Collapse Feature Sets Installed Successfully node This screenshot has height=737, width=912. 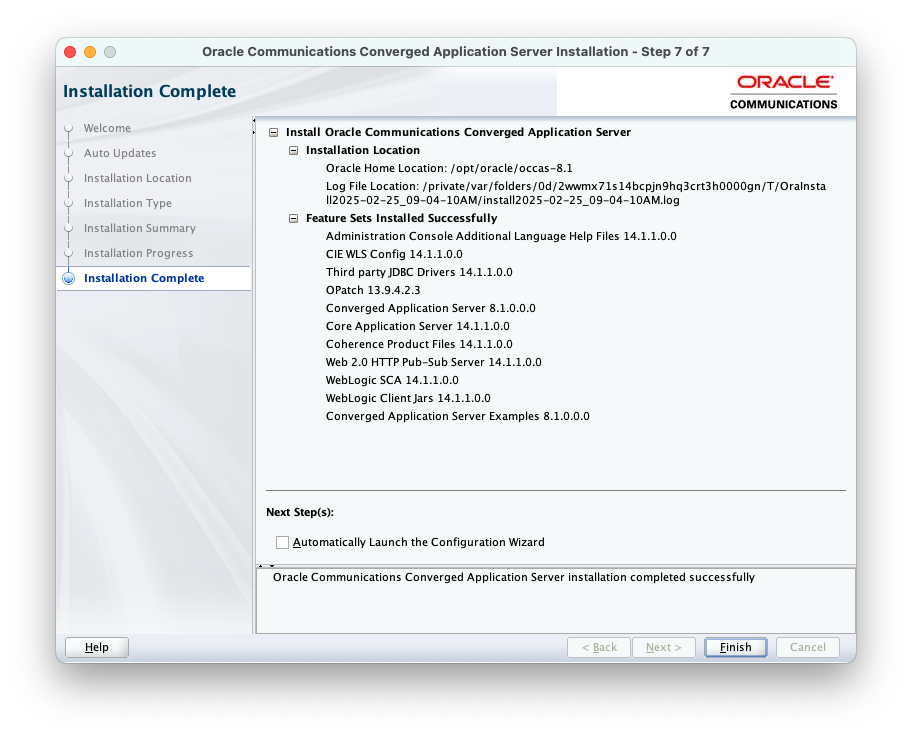pyautogui.click(x=294, y=219)
